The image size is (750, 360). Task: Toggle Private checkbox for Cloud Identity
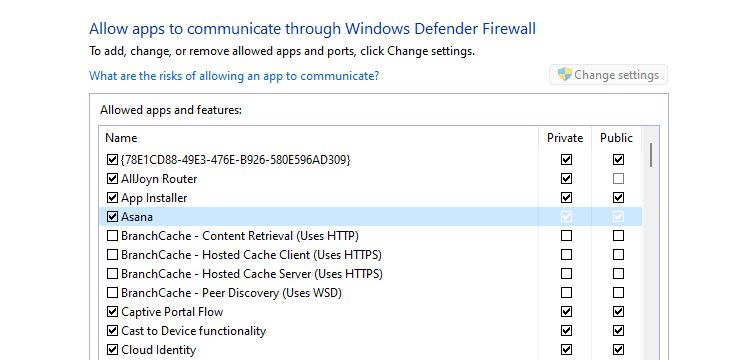(x=566, y=350)
